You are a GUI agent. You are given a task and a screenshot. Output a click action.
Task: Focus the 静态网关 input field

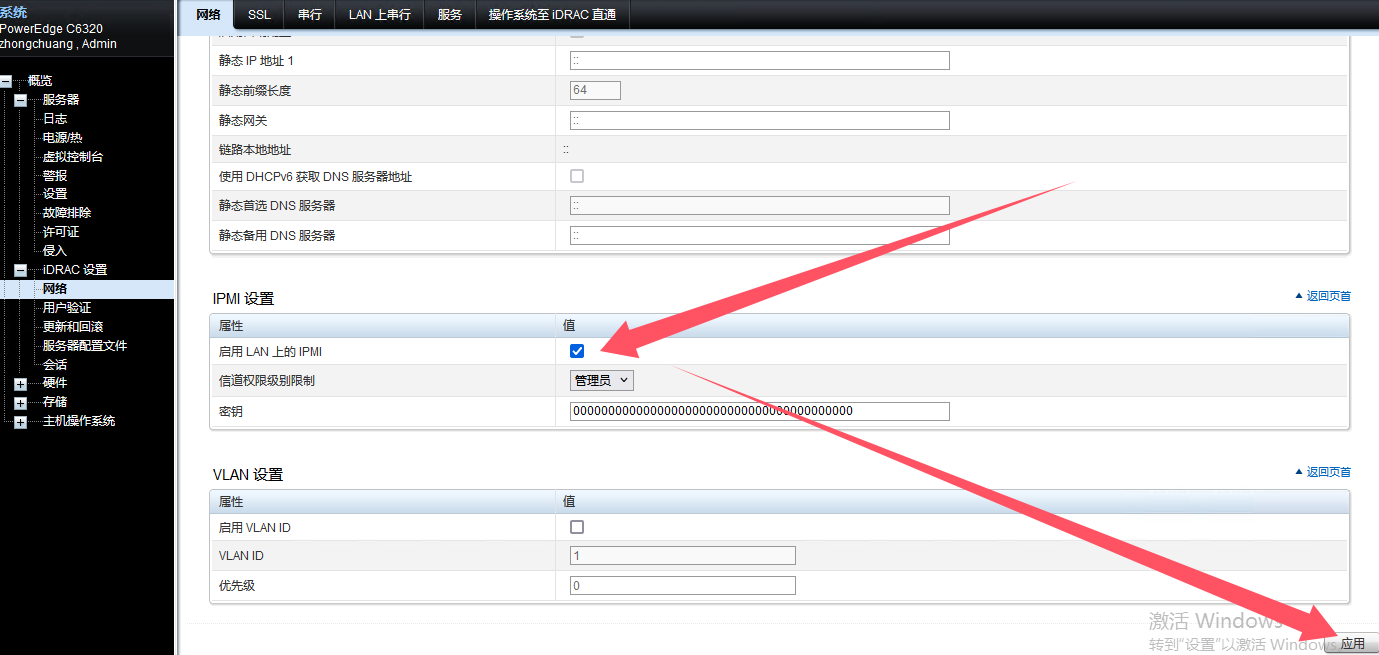click(759, 121)
